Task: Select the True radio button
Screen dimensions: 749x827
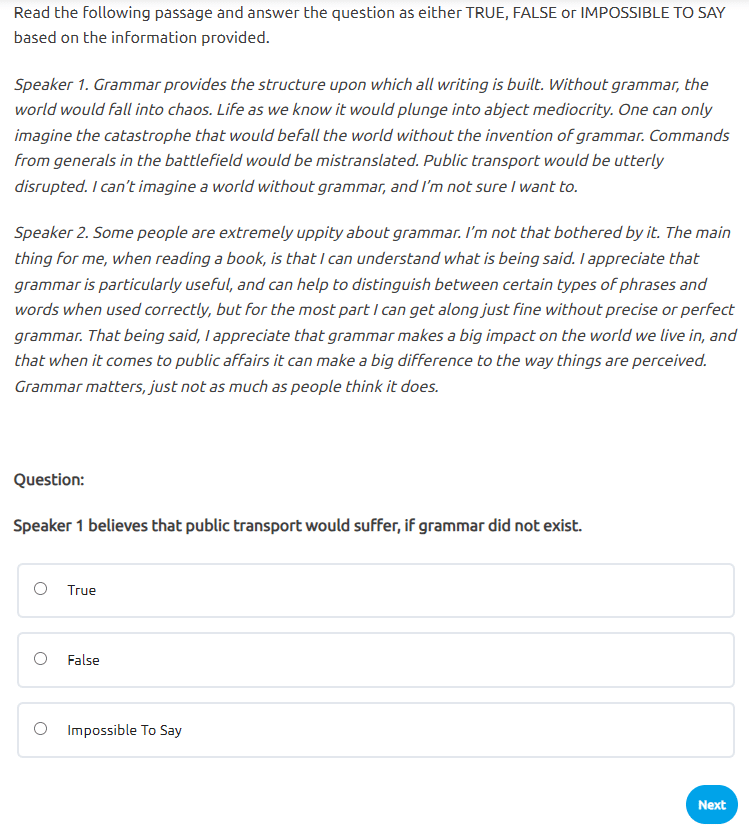Action: tap(41, 589)
